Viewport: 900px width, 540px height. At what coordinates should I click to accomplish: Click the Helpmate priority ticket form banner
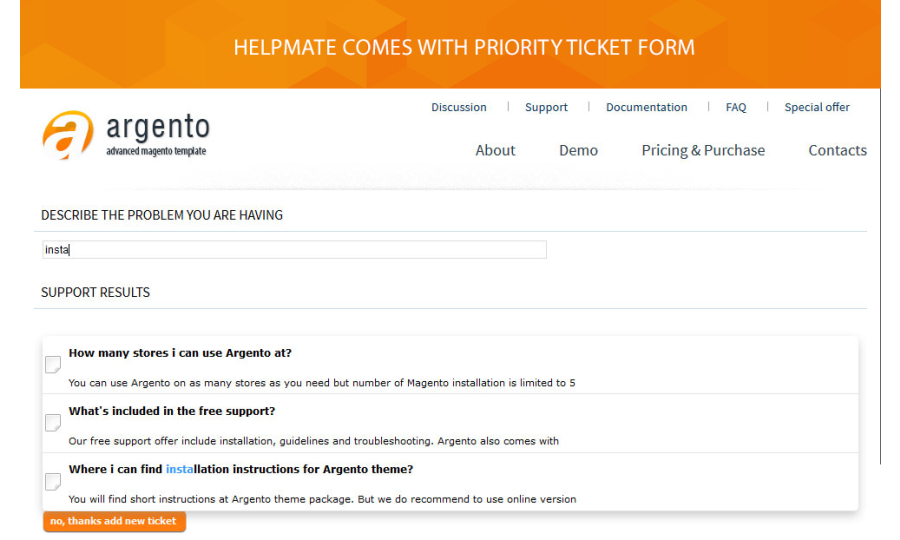point(464,47)
